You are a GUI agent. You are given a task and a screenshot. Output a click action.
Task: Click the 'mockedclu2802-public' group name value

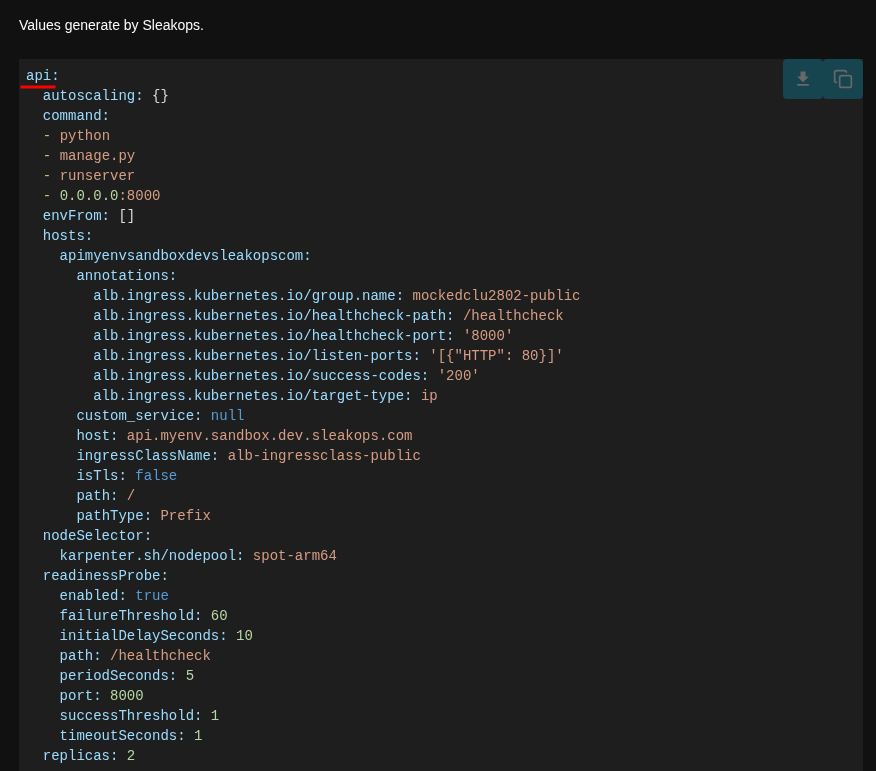pos(496,296)
